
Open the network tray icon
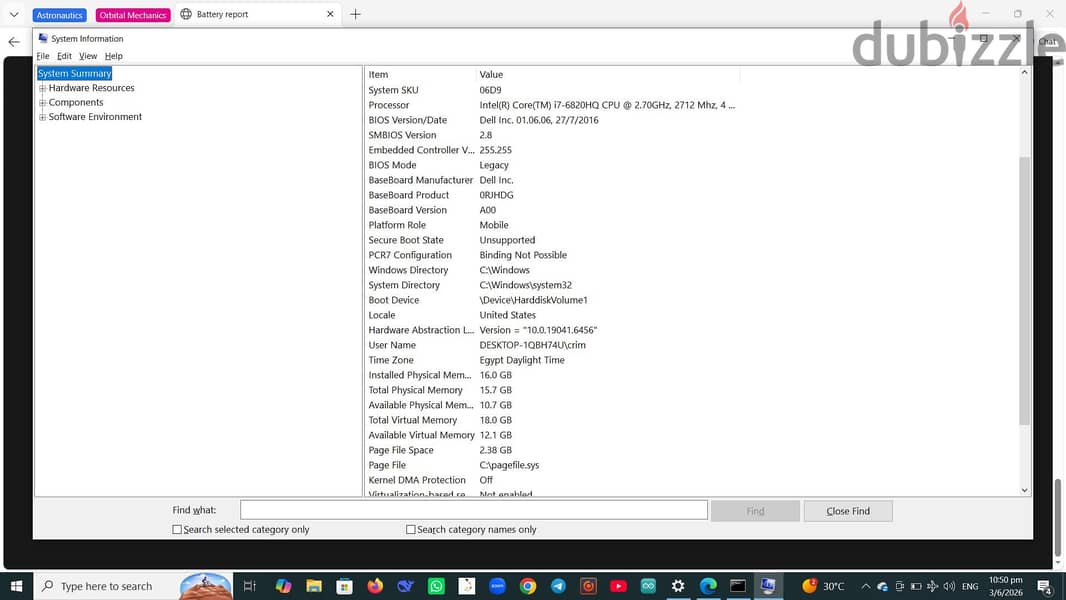coord(932,586)
